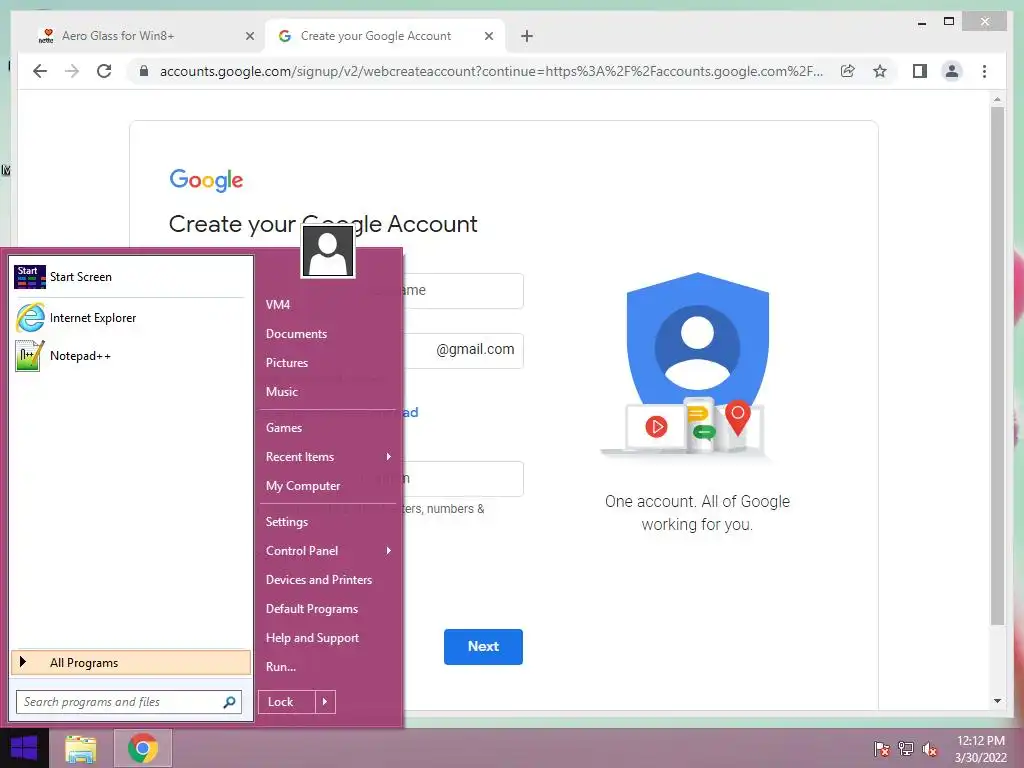Click the forward navigation arrow in Chrome
The height and width of the screenshot is (768, 1024).
pyautogui.click(x=72, y=71)
